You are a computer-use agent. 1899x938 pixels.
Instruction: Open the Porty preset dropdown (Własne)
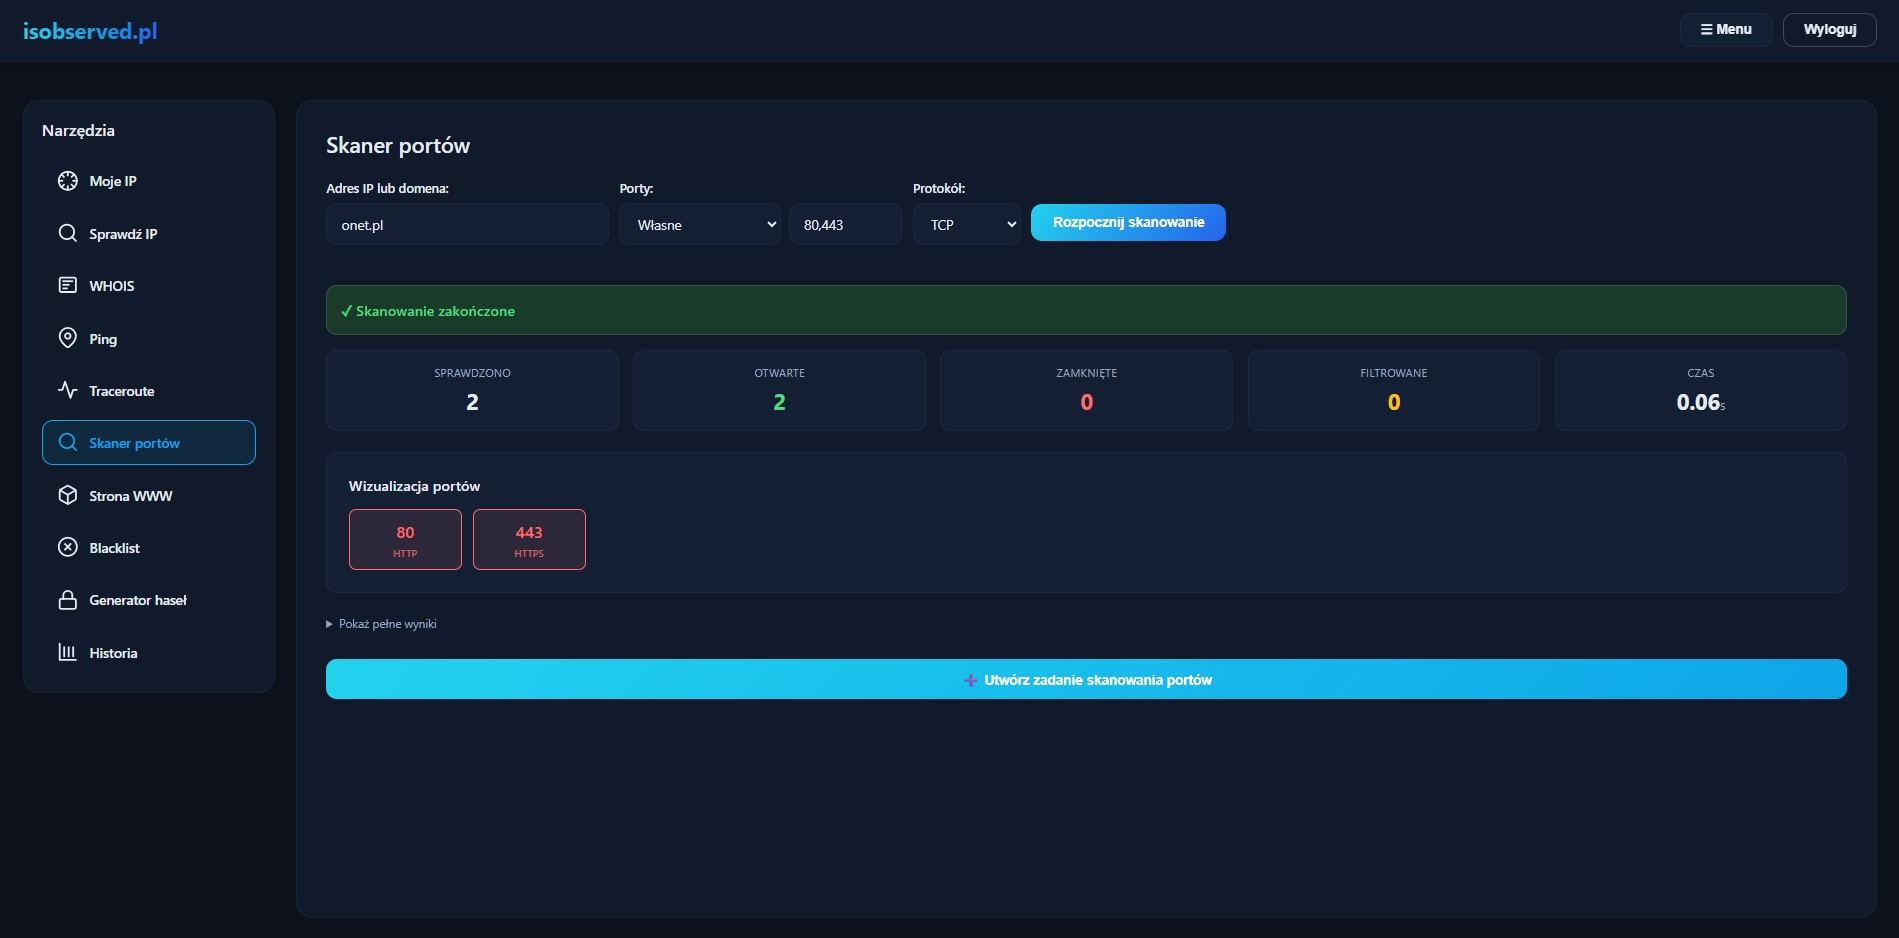pyautogui.click(x=700, y=224)
